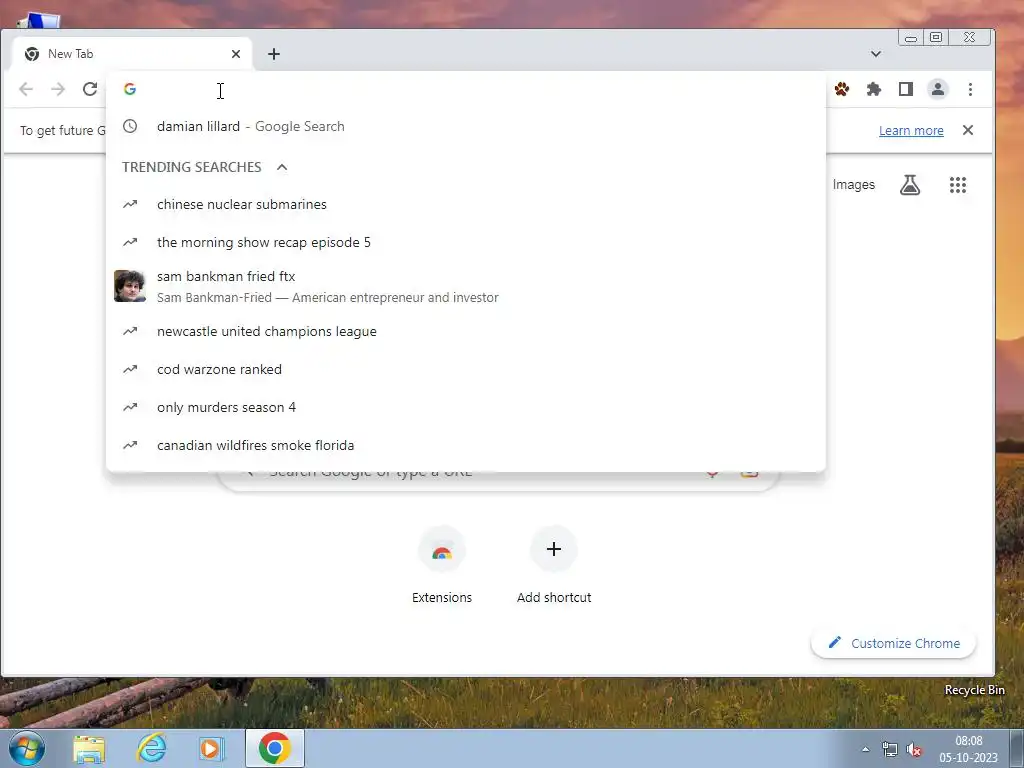Launch Internet Explorer from taskbar
This screenshot has height=768, width=1024.
coord(151,748)
